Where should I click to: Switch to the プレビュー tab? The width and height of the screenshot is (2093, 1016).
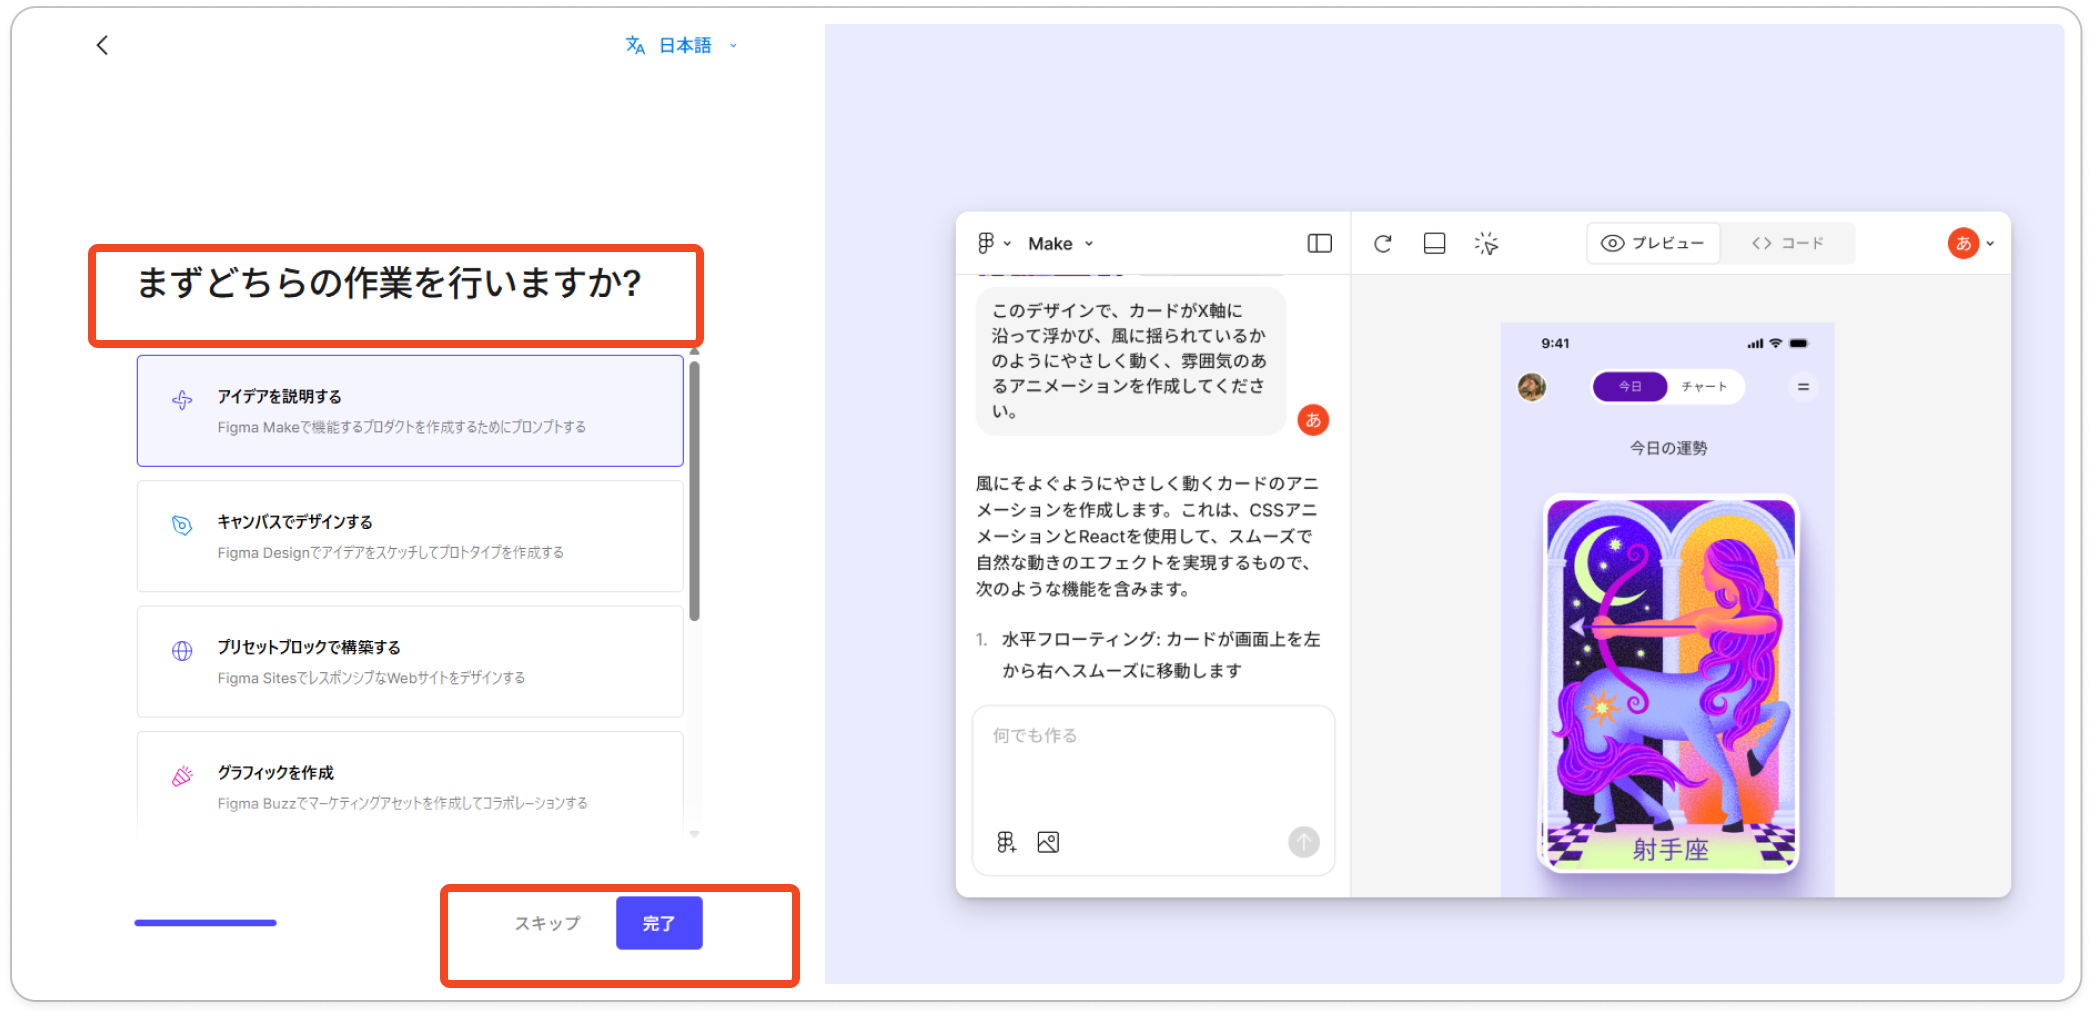[x=1653, y=243]
